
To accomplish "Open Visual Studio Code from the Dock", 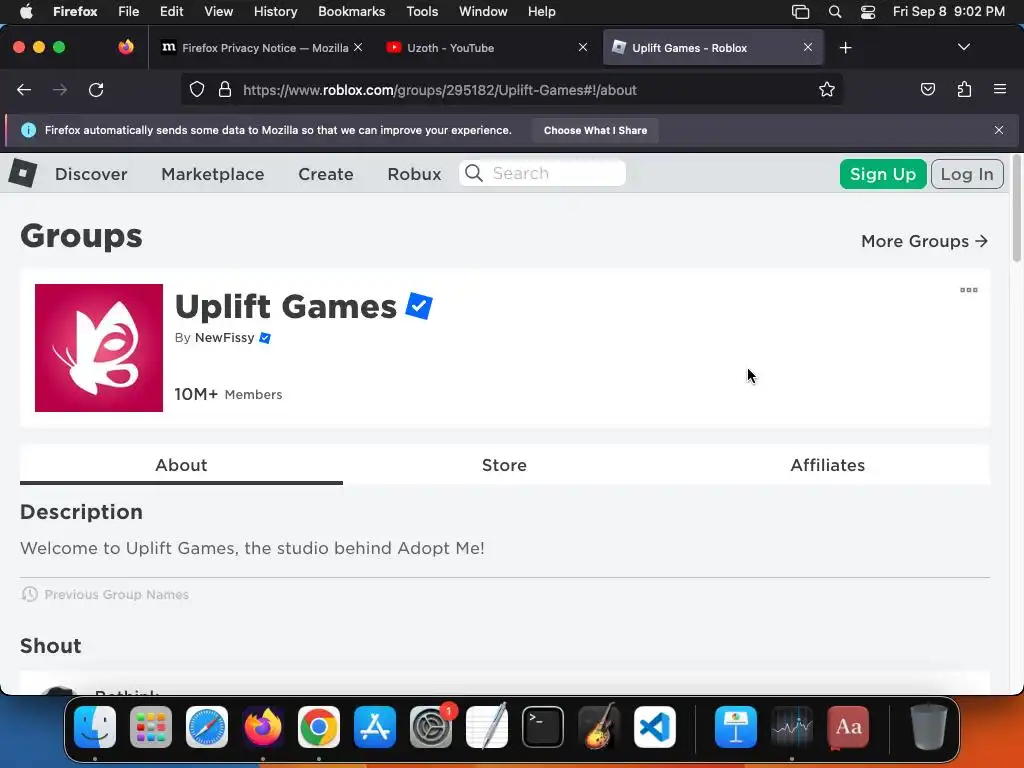I will 654,727.
